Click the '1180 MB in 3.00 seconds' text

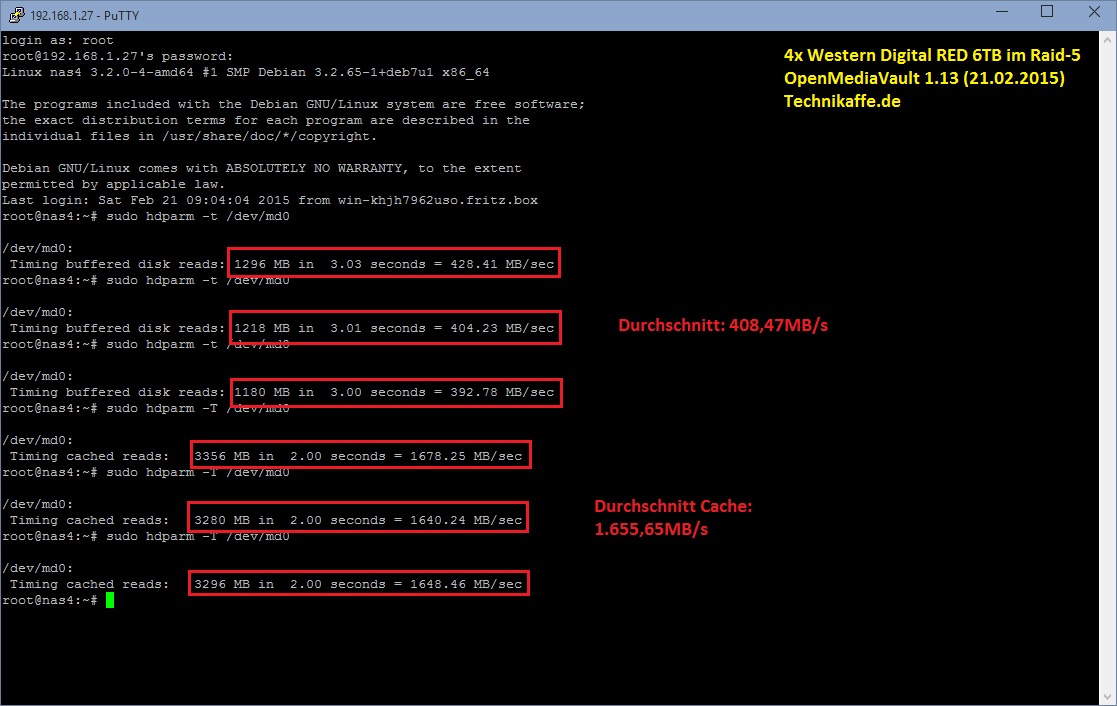330,393
